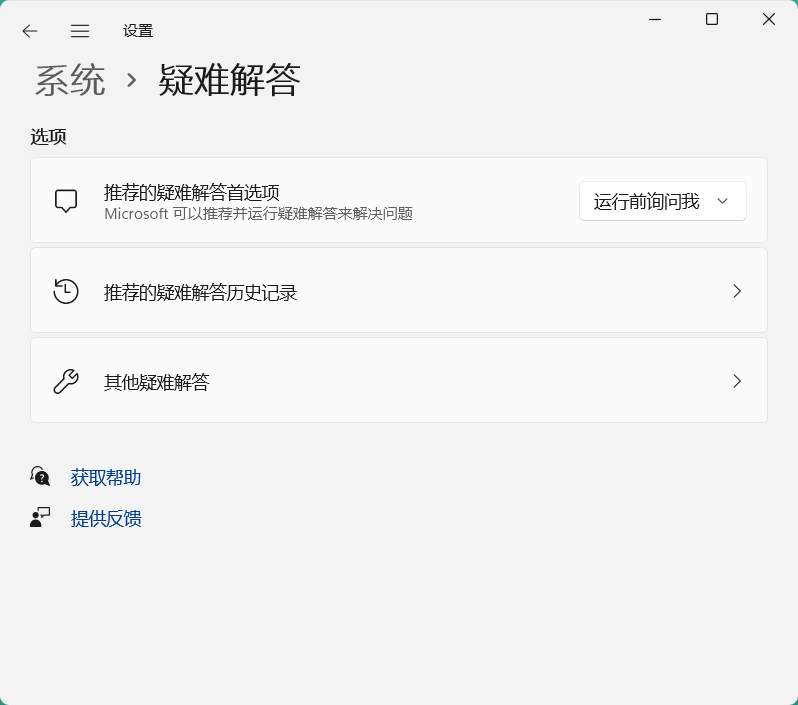Select the 推荐的疑难解答历史记录 label
Screen dimensions: 798x705
pyautogui.click(x=201, y=292)
